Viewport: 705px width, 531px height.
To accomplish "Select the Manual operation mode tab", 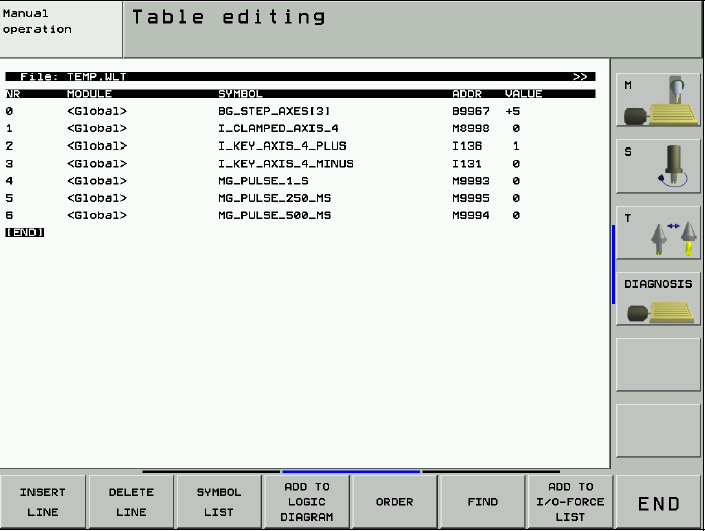I will point(60,29).
